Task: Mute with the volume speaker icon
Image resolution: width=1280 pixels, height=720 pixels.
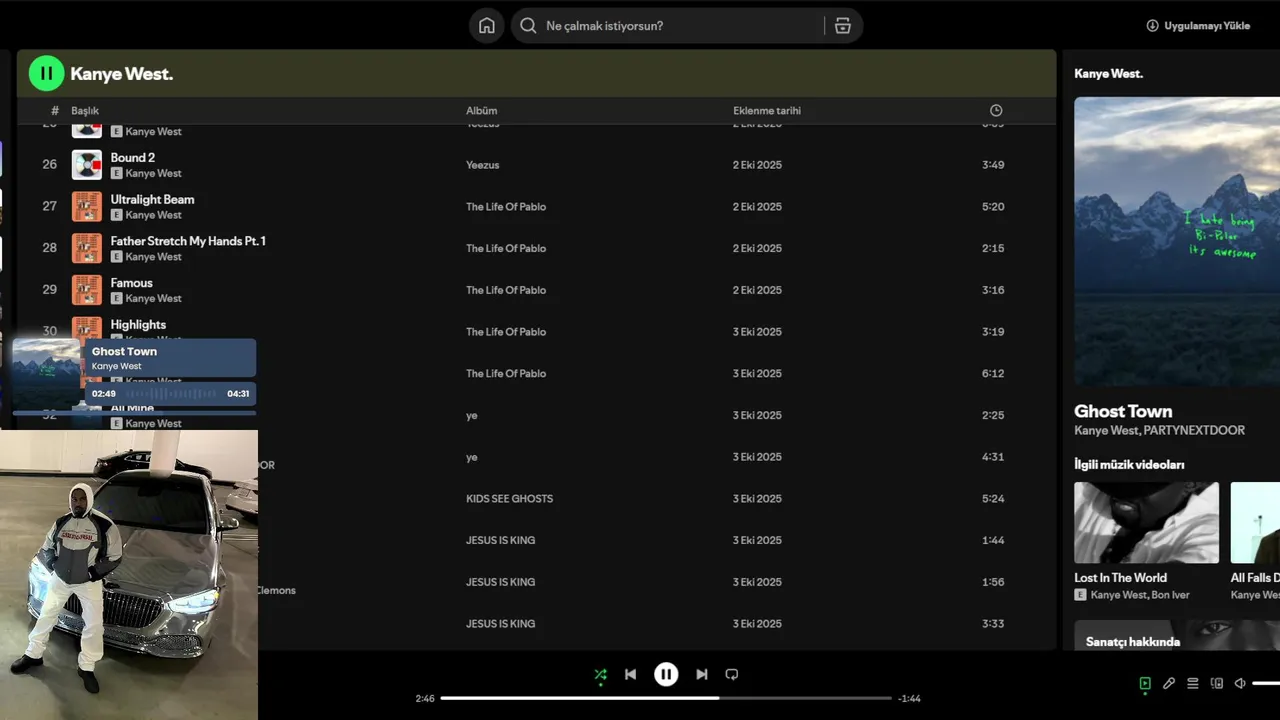Action: click(1240, 684)
